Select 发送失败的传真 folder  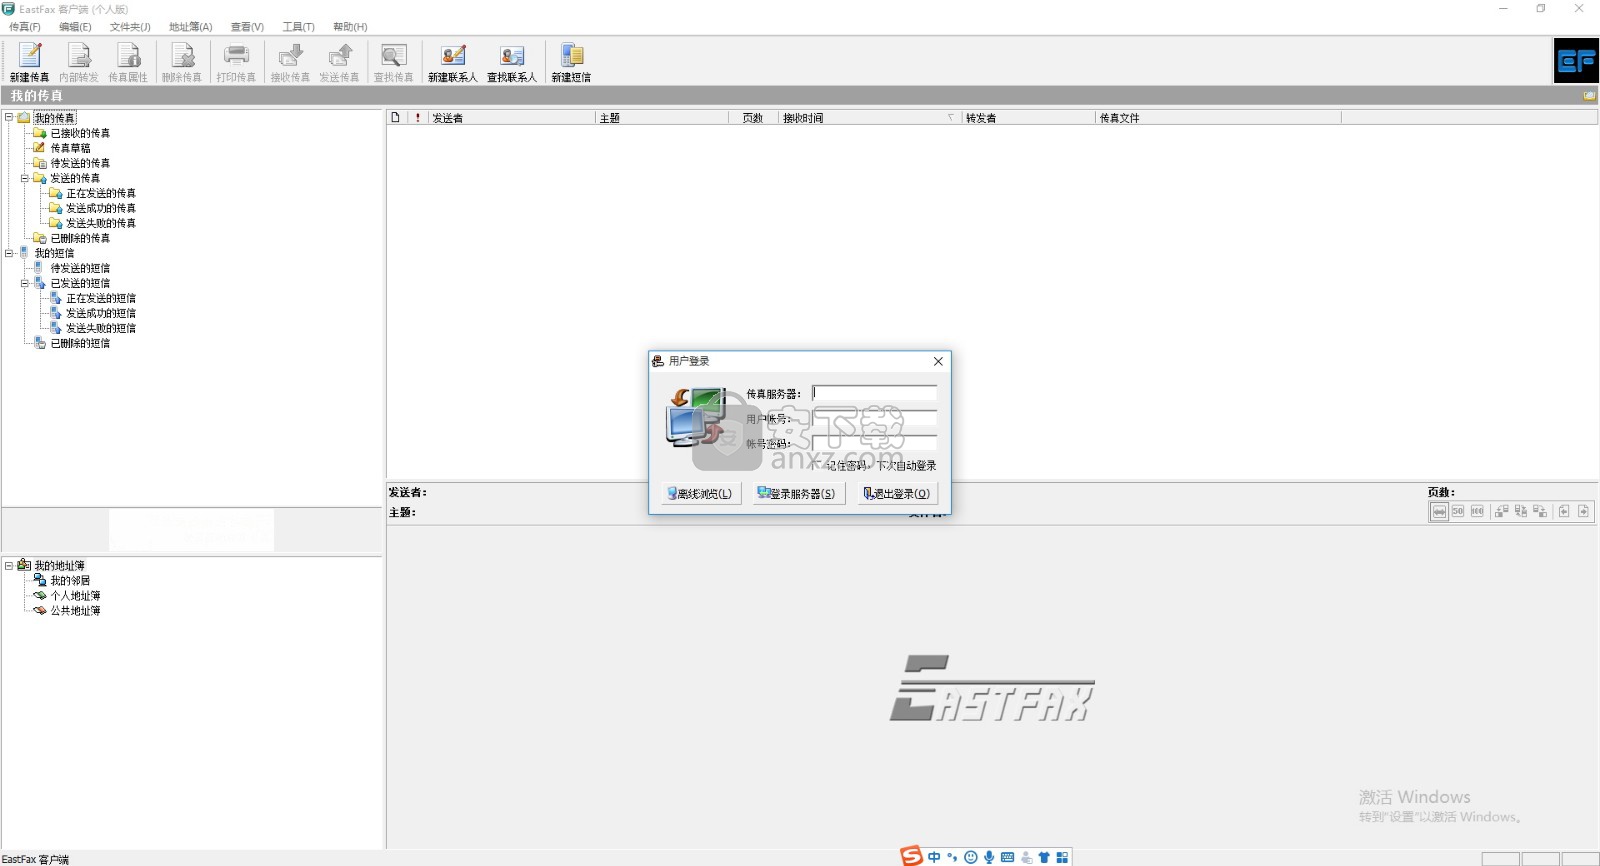(x=101, y=223)
